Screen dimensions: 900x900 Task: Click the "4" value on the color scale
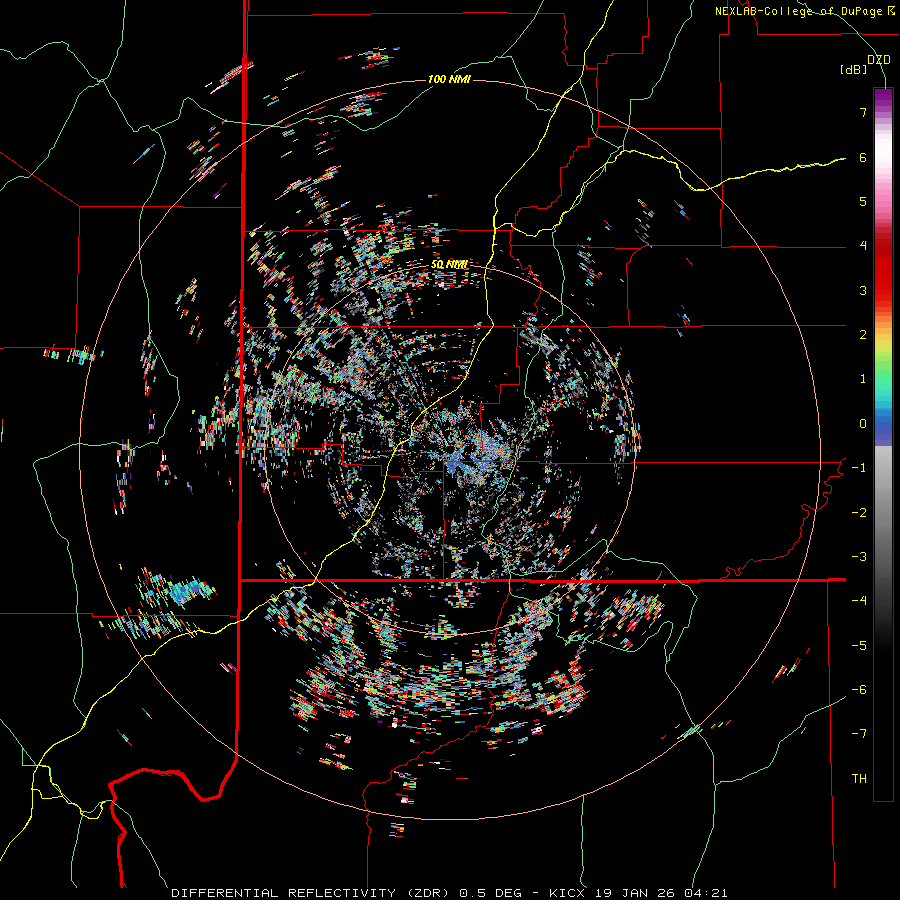point(863,246)
